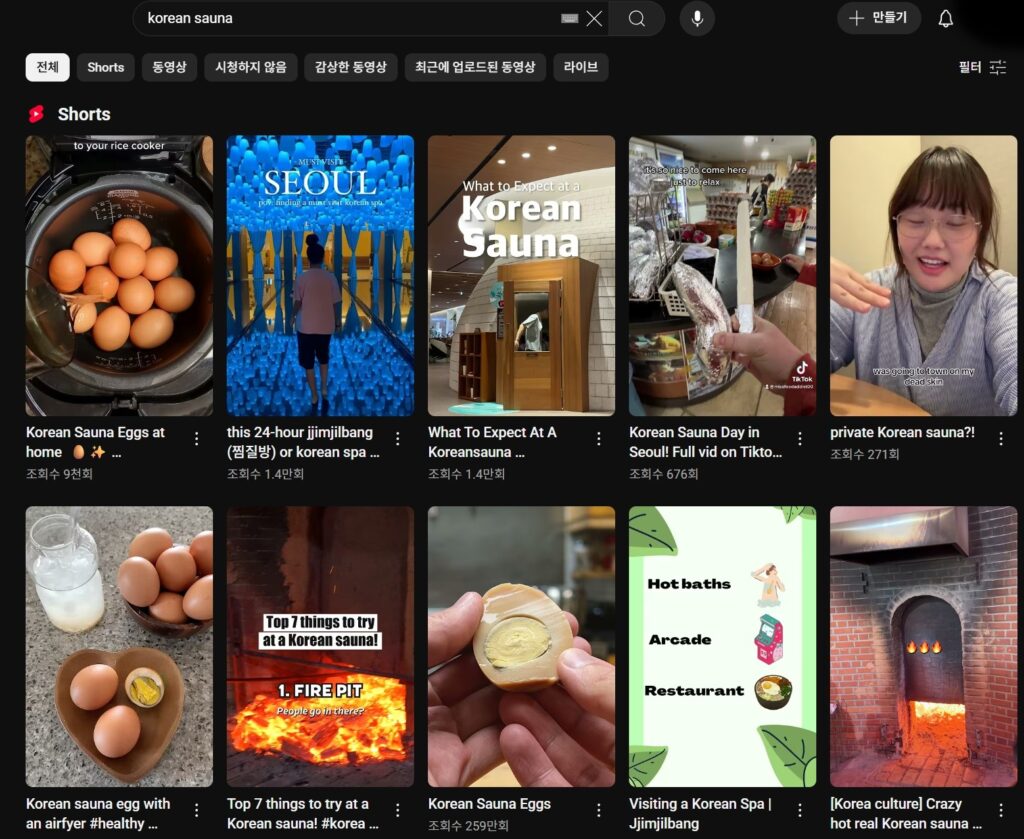Click the 만들기 create button

(878, 18)
